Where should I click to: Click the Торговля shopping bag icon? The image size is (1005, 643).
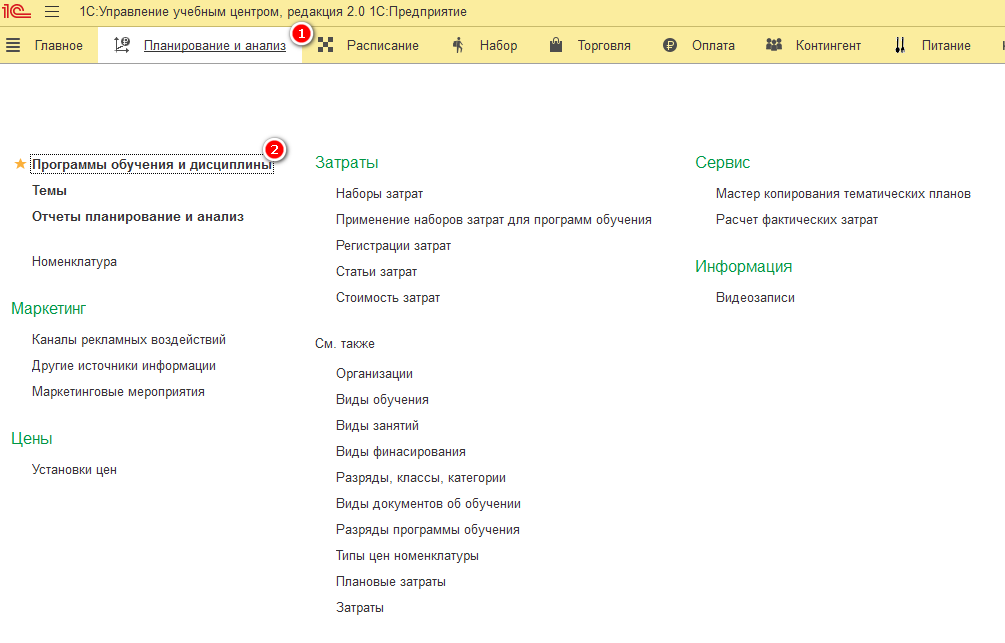(556, 45)
